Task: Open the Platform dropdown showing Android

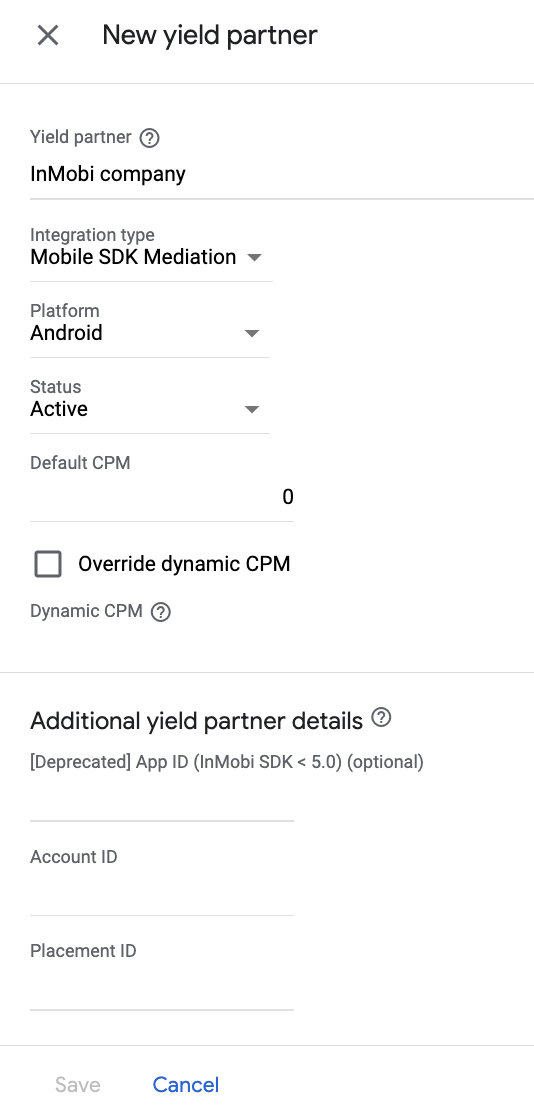Action: [150, 333]
